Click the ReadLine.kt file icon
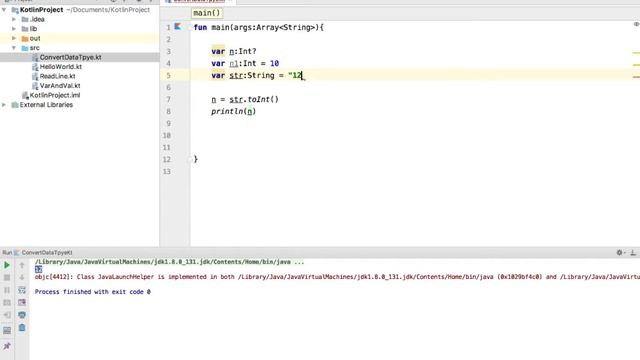 click(35, 76)
